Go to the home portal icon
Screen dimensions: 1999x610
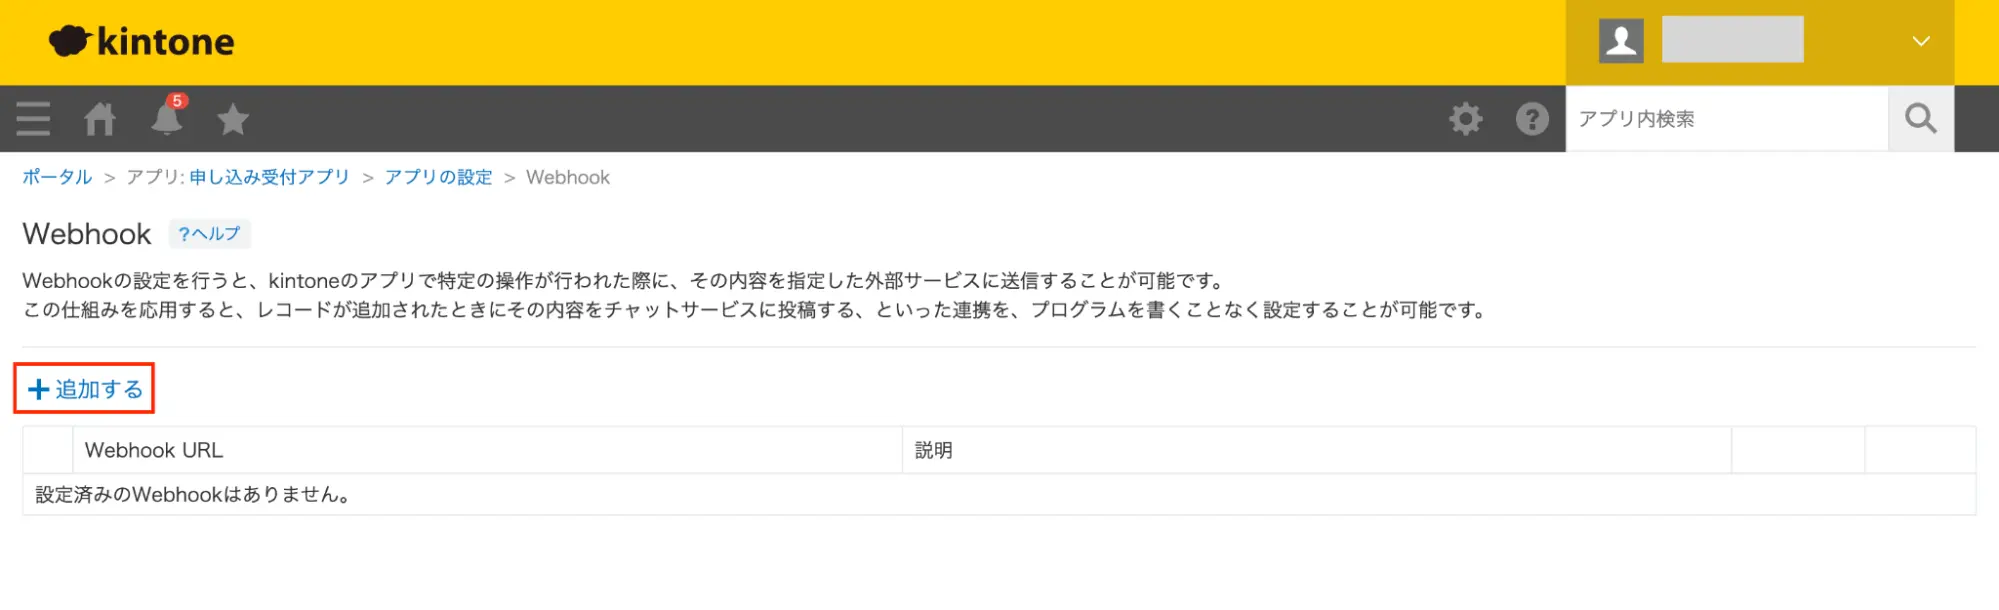(x=100, y=119)
